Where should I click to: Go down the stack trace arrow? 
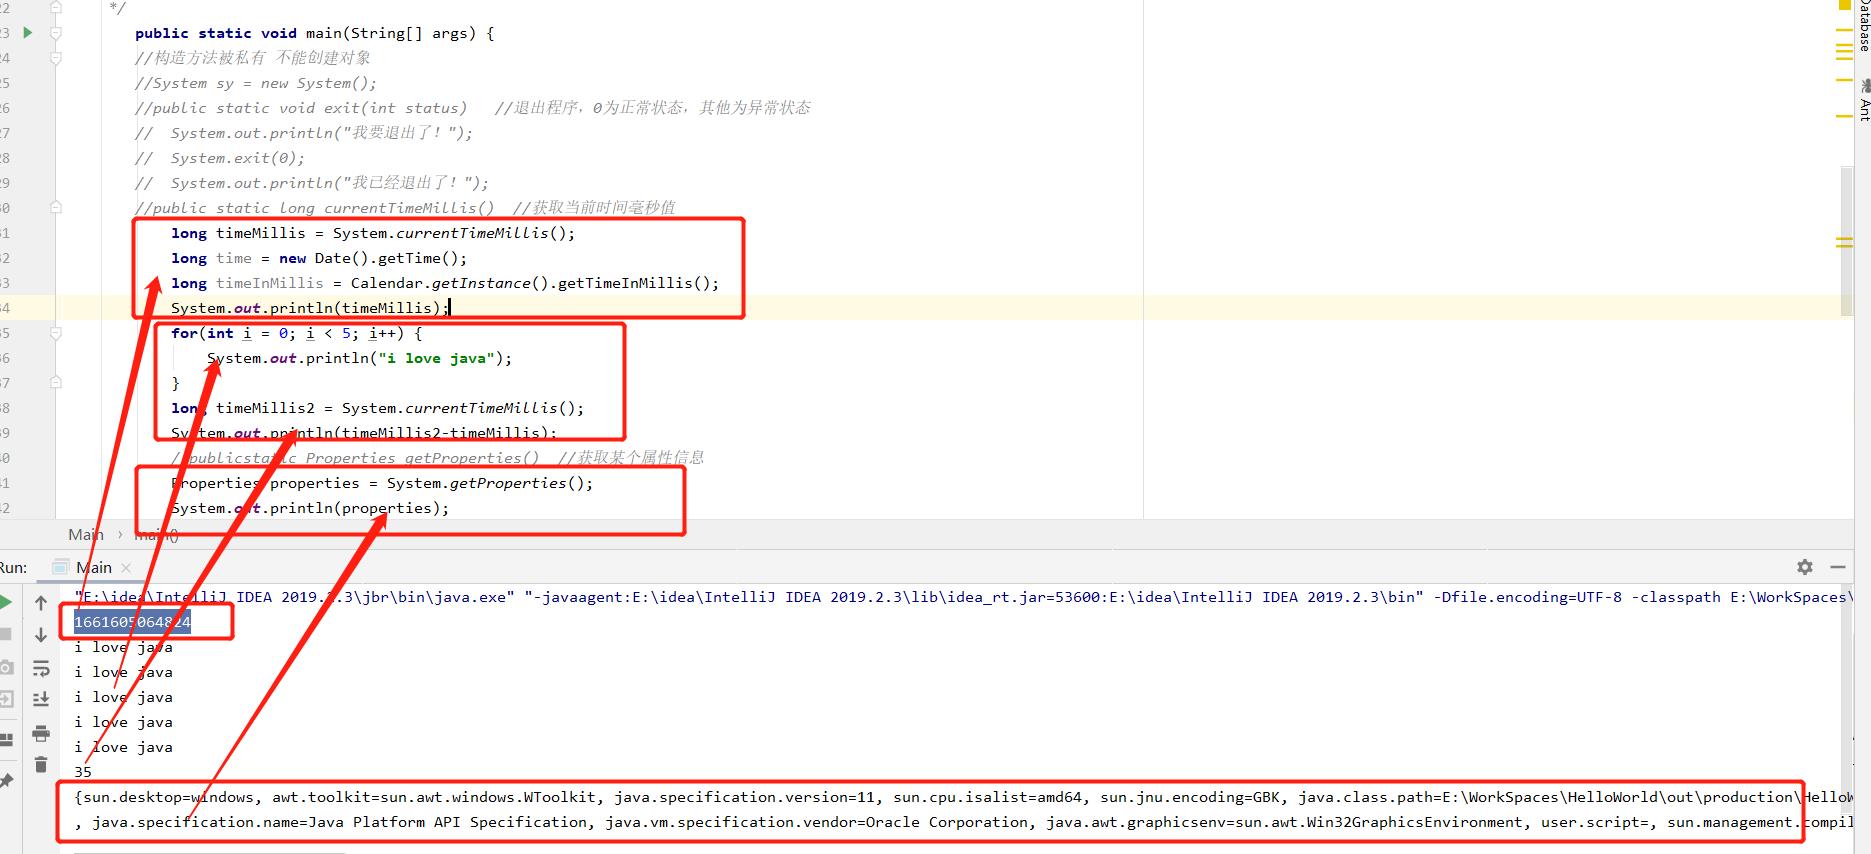coord(41,635)
